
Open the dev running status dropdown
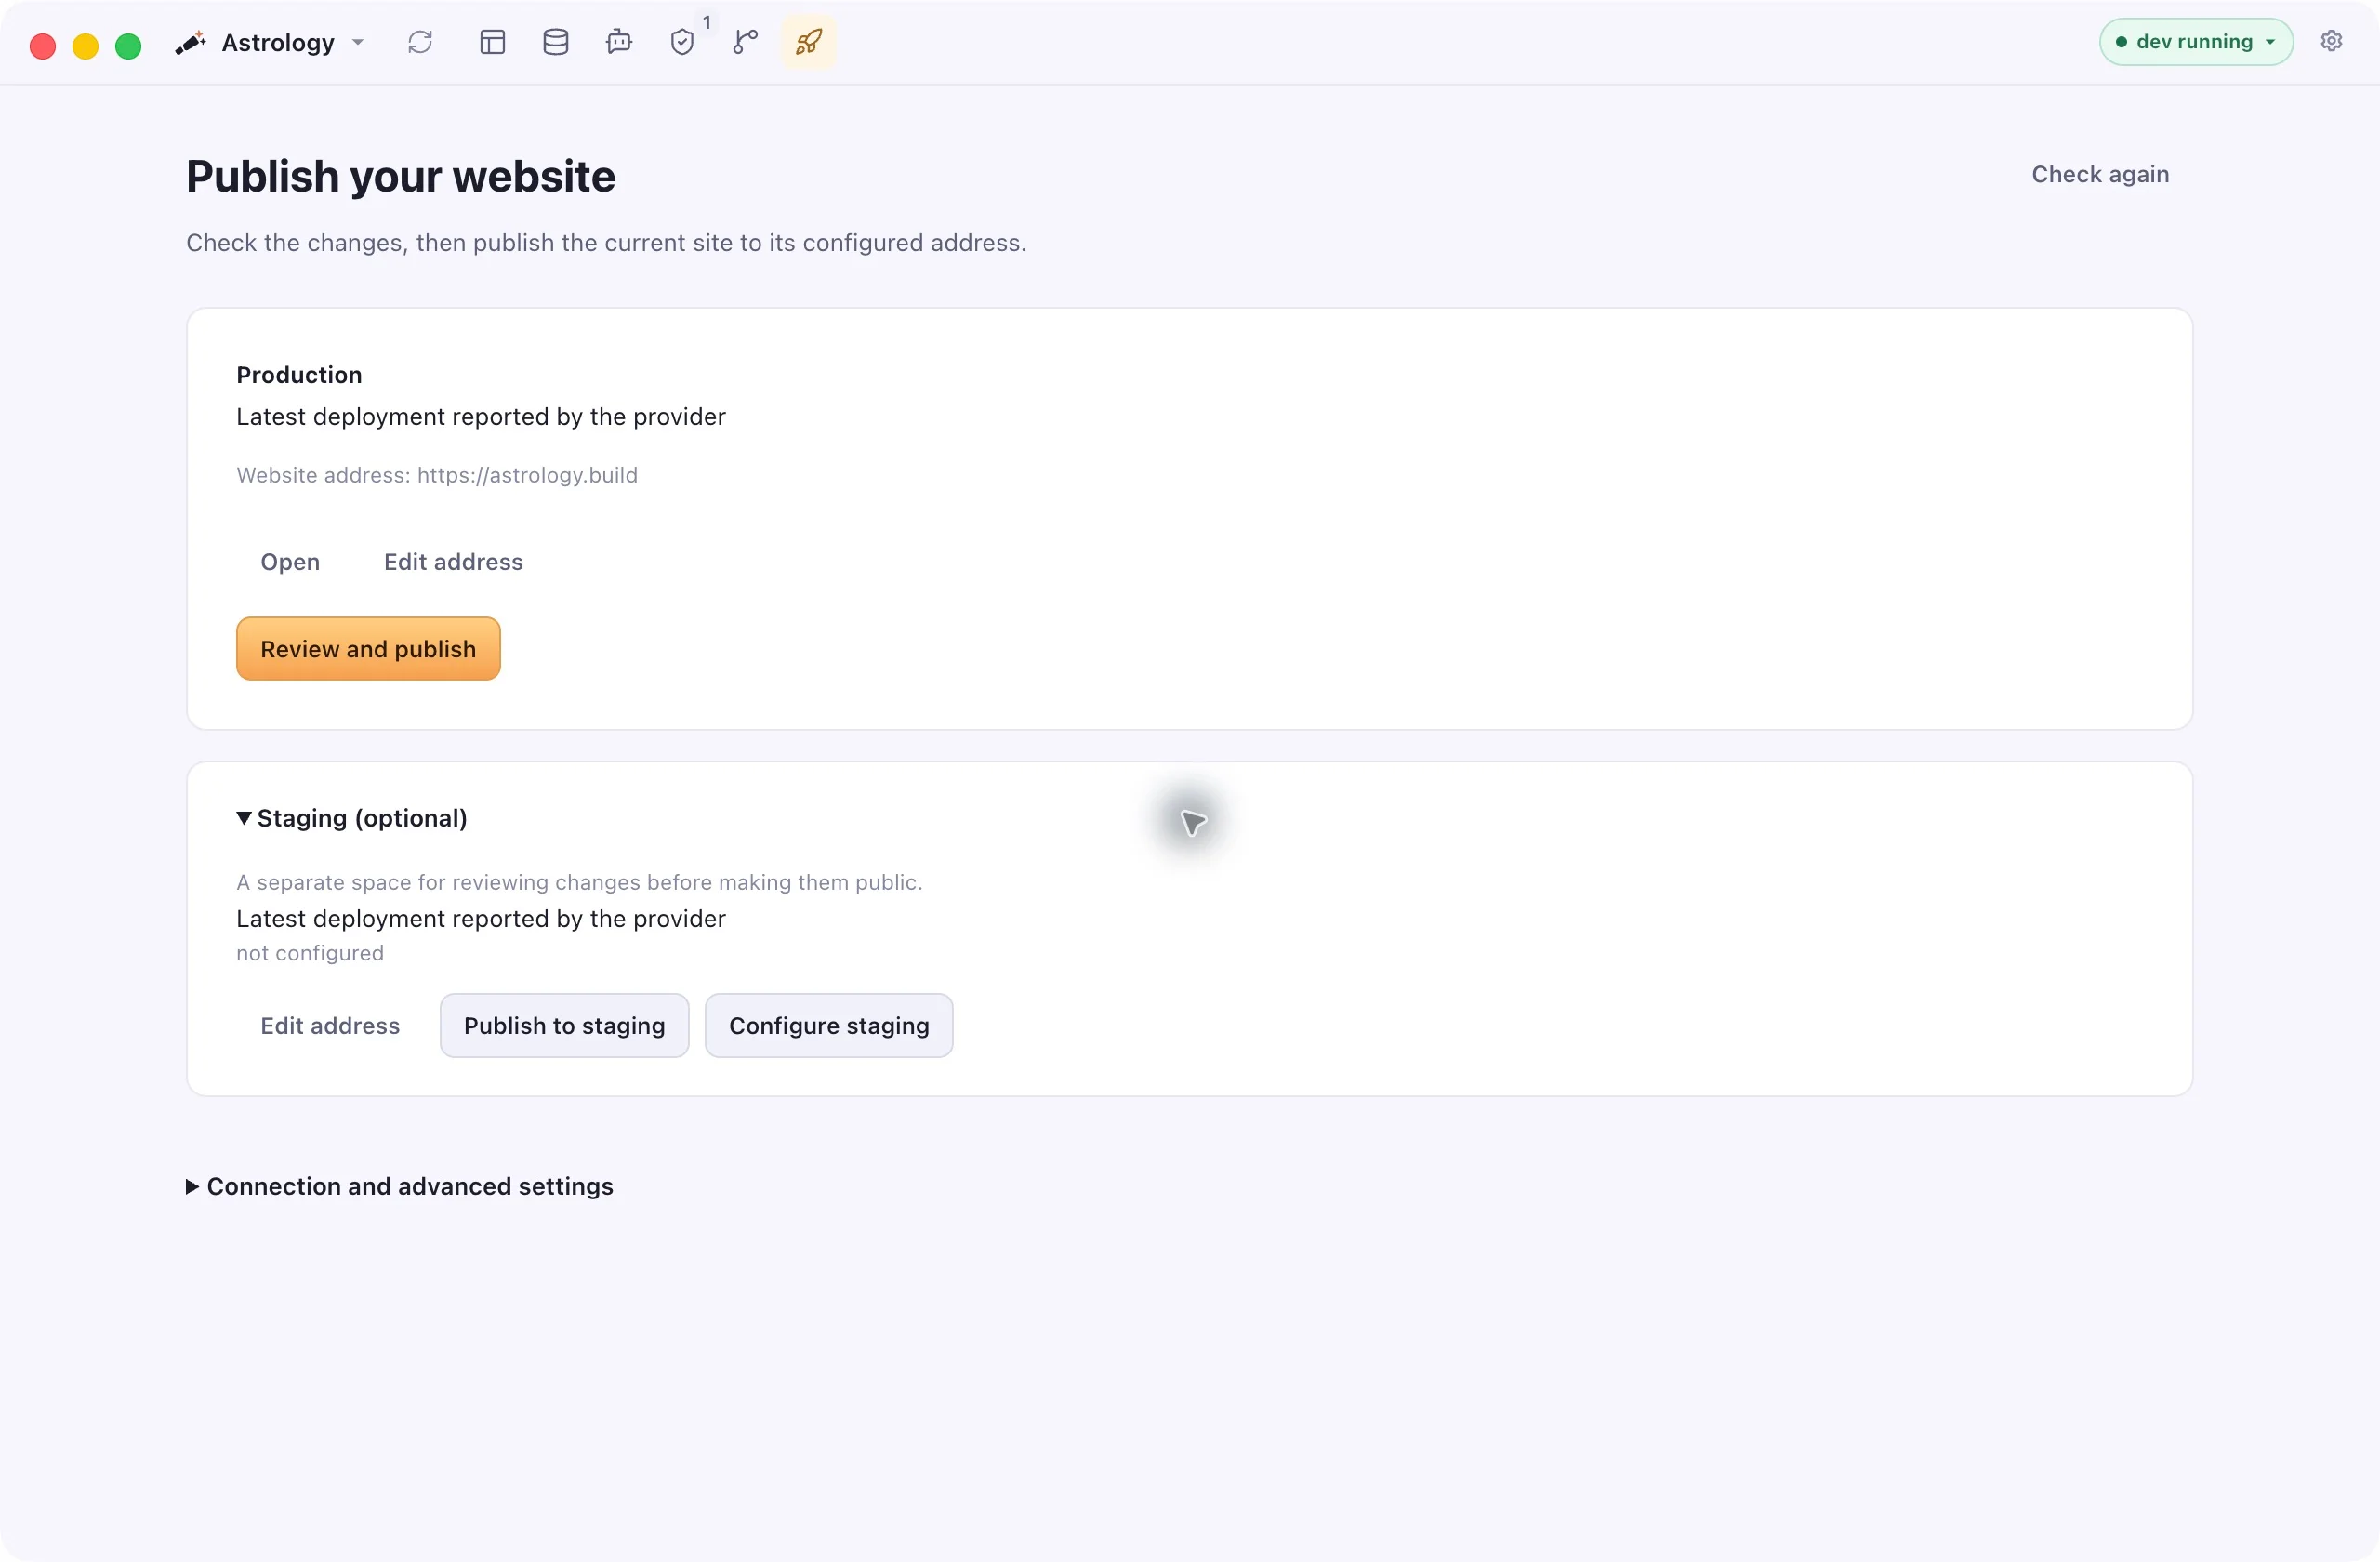click(x=2196, y=42)
